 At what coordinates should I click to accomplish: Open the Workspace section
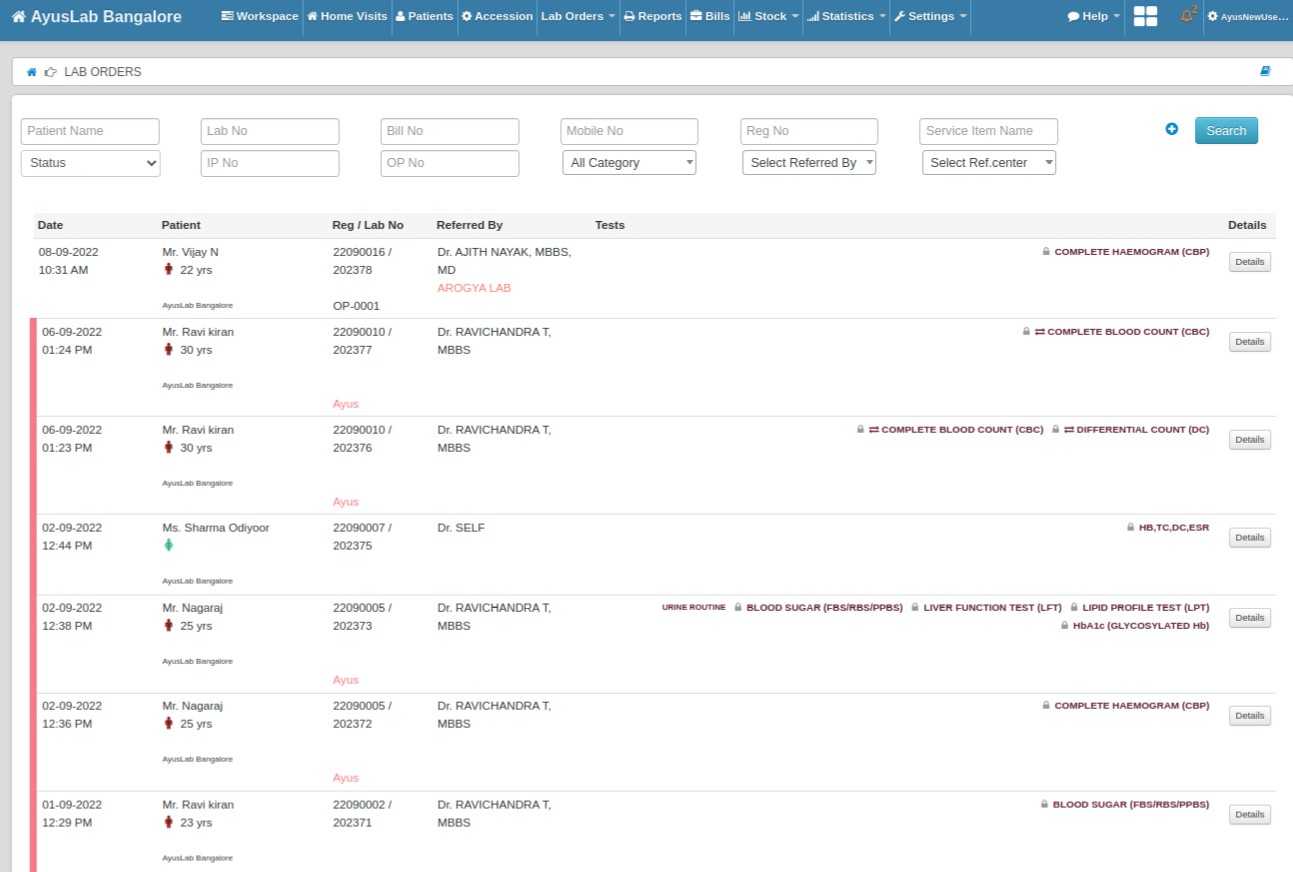coord(258,16)
